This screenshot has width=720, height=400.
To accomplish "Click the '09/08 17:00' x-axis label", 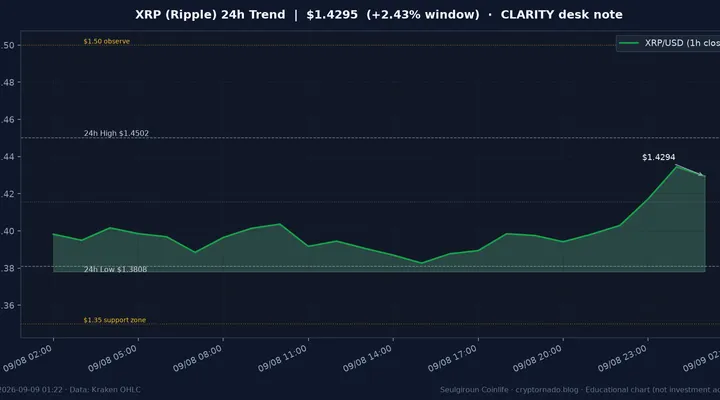I will click(452, 358).
